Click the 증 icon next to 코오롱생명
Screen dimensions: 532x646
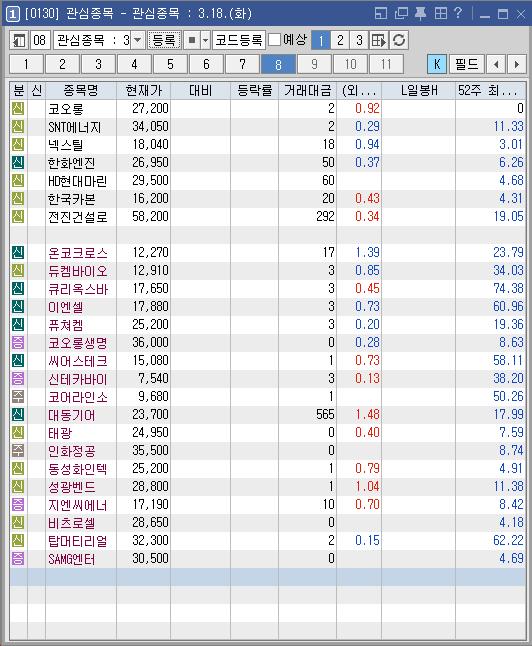18,343
